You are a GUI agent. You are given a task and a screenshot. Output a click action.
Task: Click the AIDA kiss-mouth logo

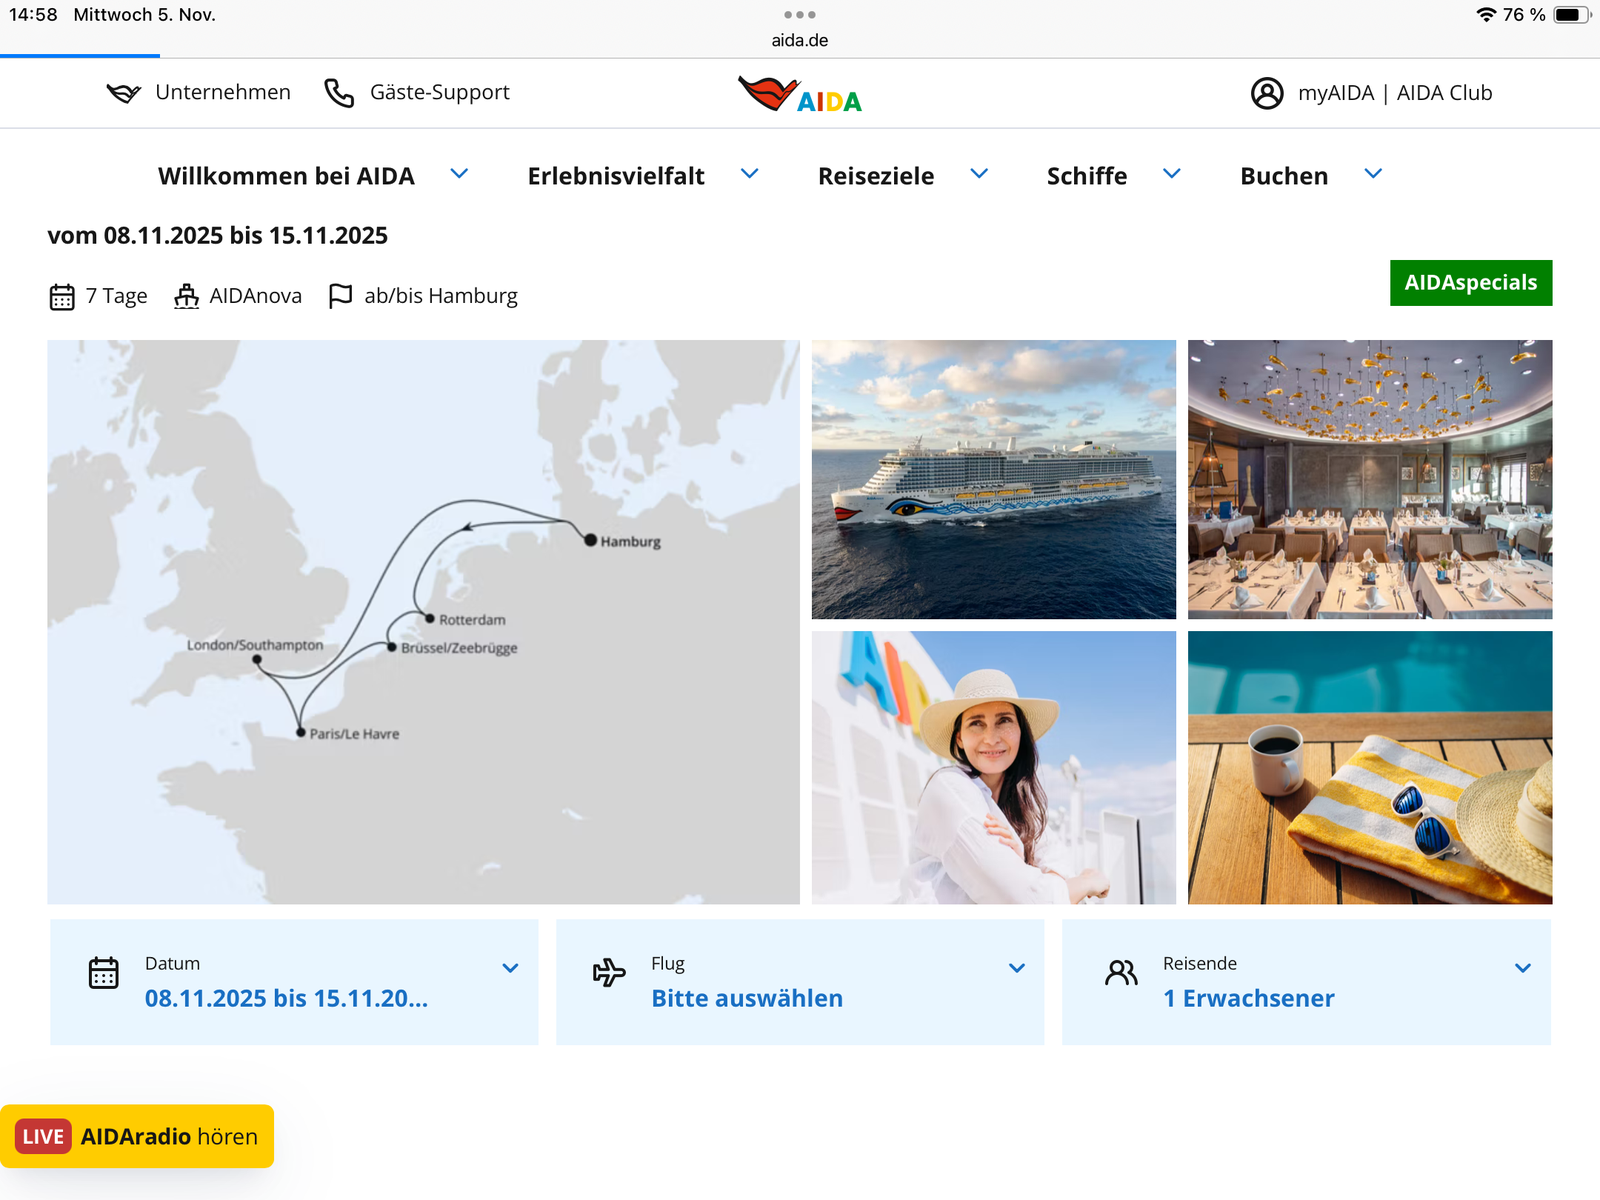click(x=800, y=94)
